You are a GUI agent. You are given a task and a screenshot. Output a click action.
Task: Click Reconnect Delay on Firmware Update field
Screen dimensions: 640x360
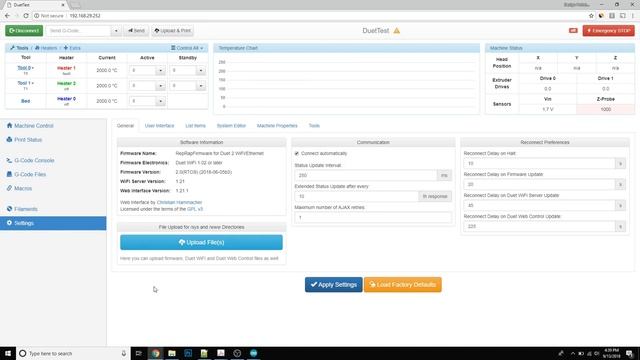[x=539, y=184]
